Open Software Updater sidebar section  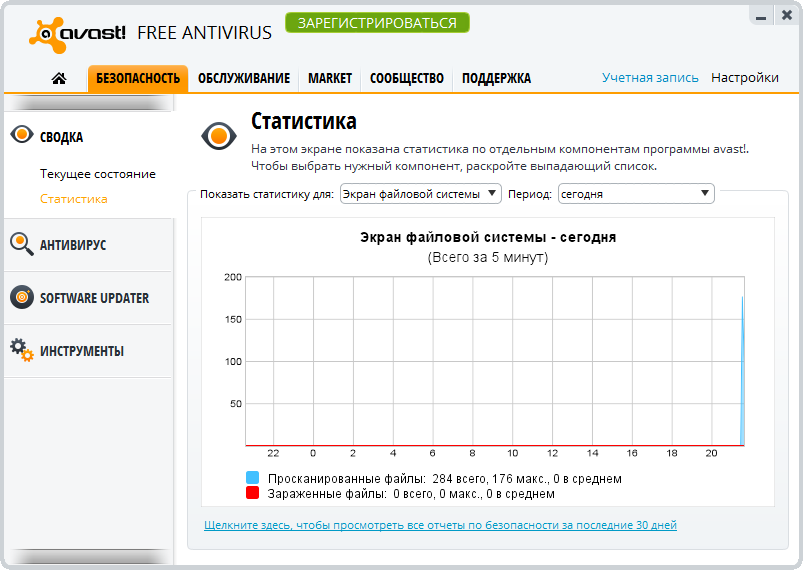click(88, 298)
